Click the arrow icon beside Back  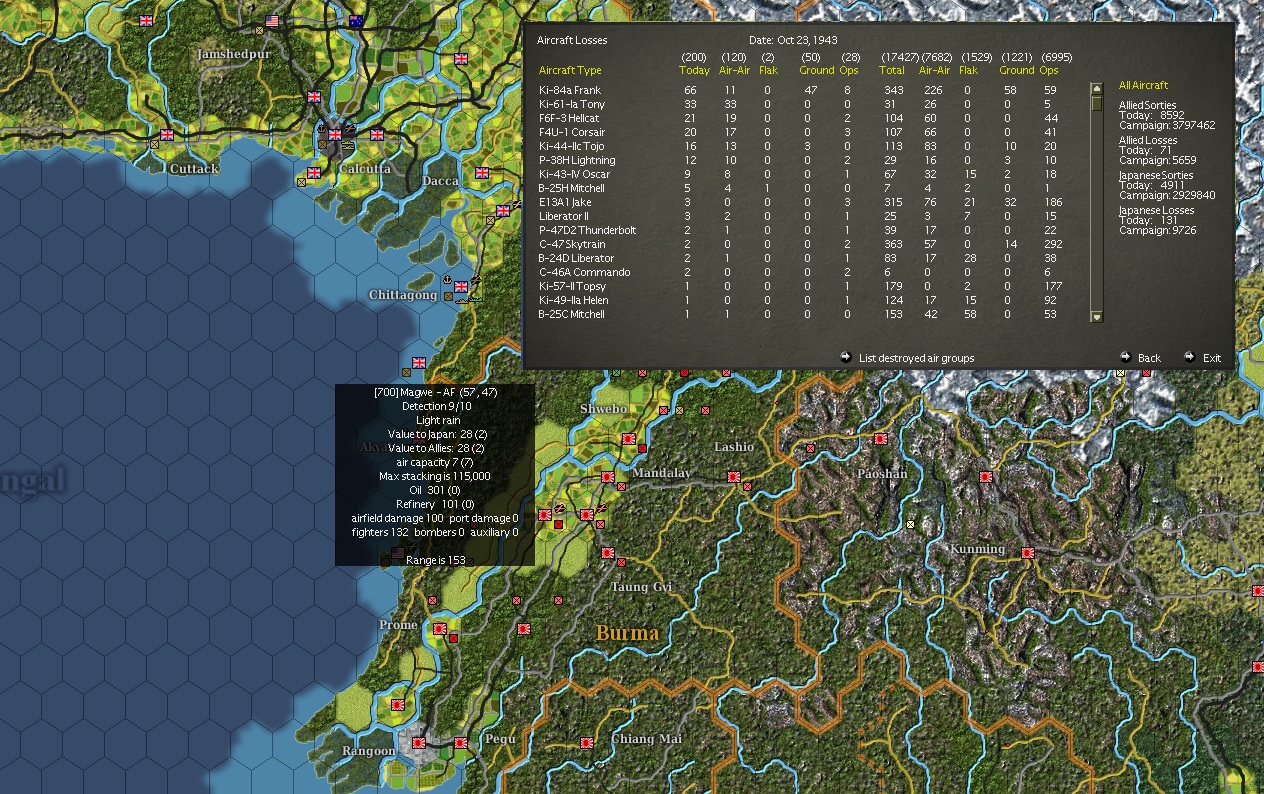click(1126, 357)
